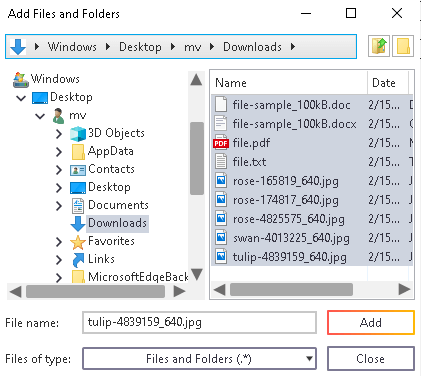This screenshot has height=376, width=422.
Task: Click tree panel vertical scrollbar thumb
Action: click(197, 158)
